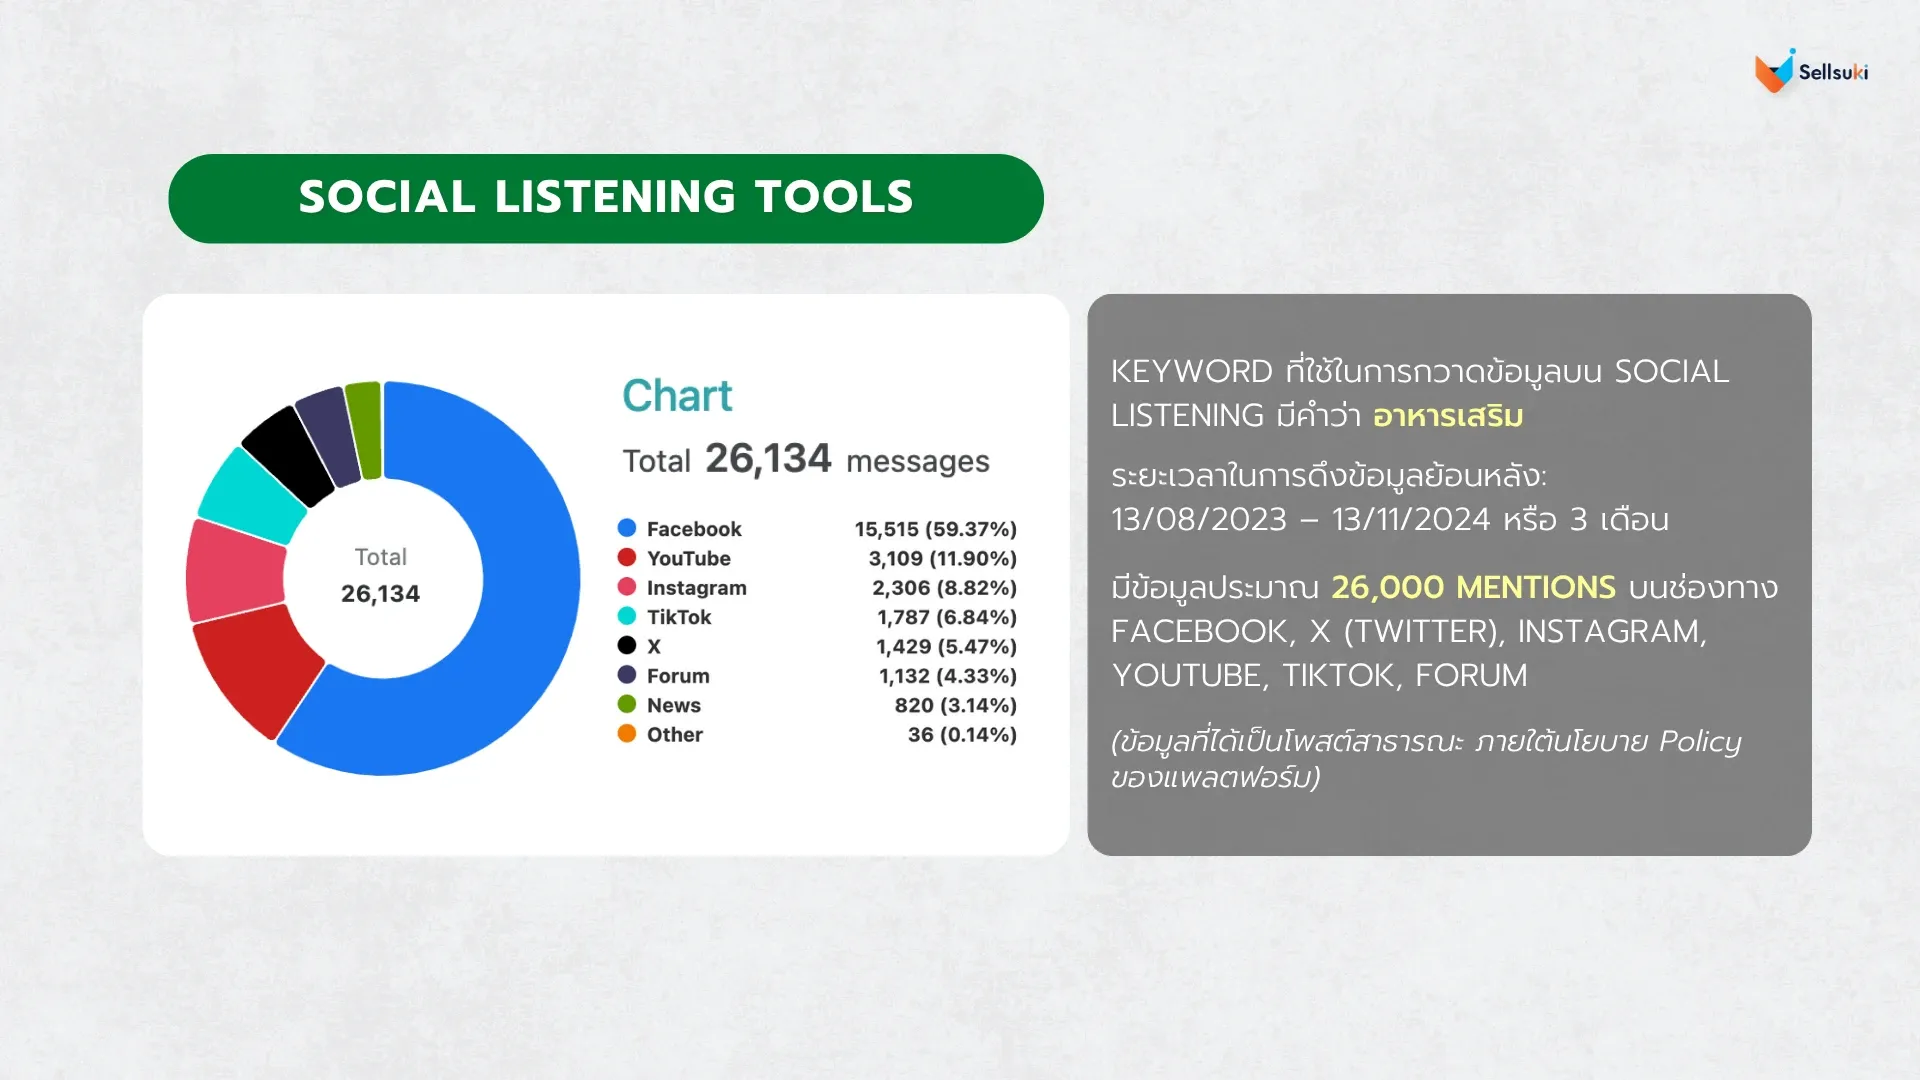Click the yellow 26,000 MENTIONS text

1473,587
